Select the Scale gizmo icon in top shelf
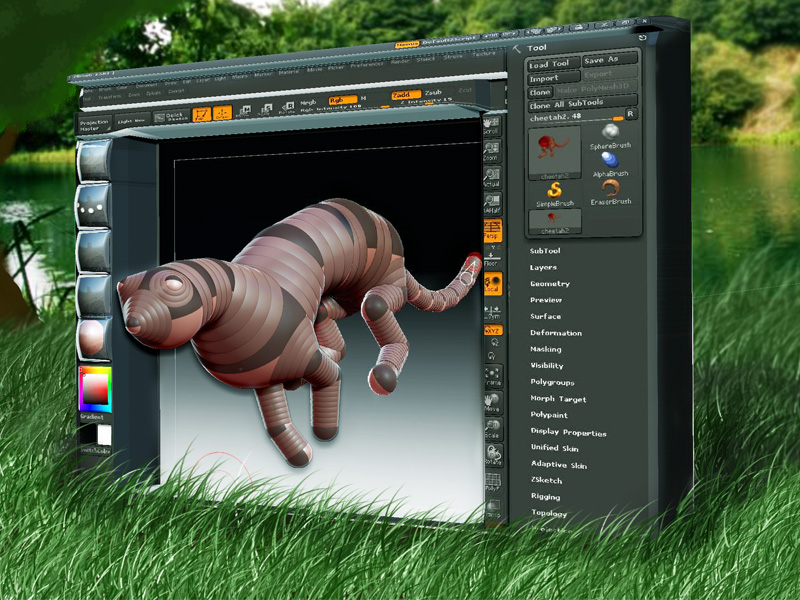The height and width of the screenshot is (600, 800). [x=266, y=109]
